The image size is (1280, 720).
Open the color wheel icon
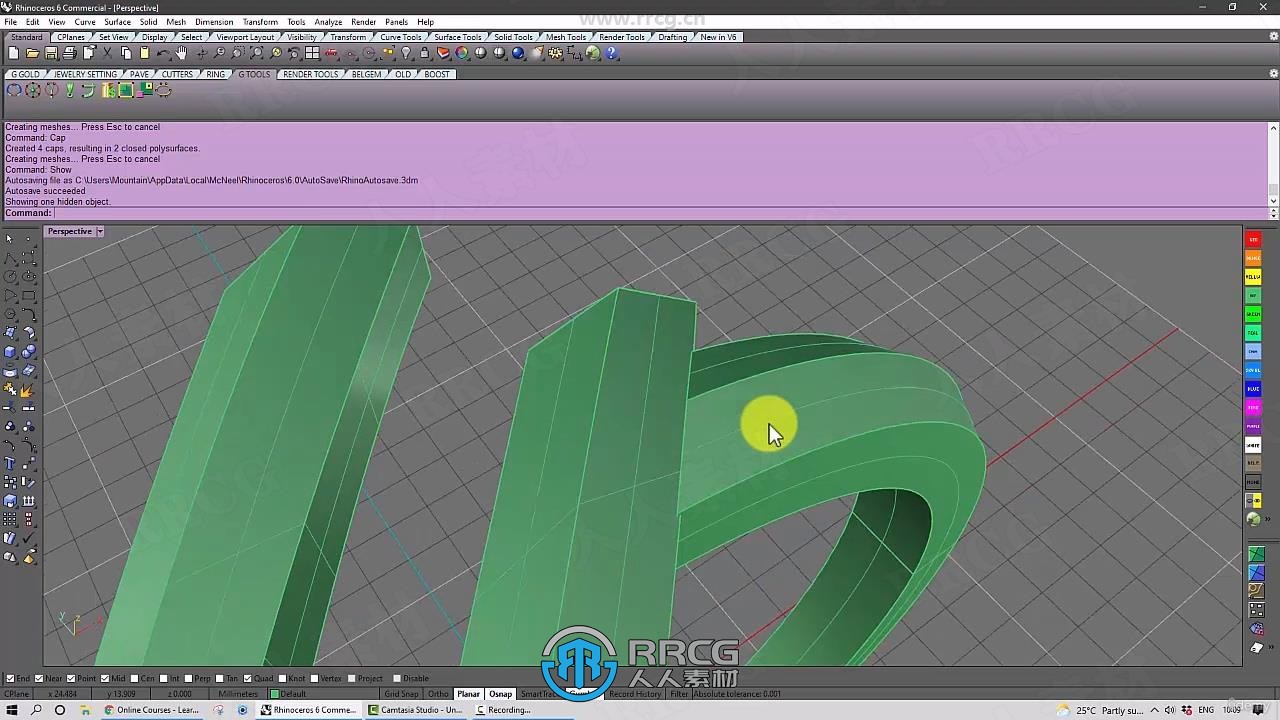(x=462, y=53)
